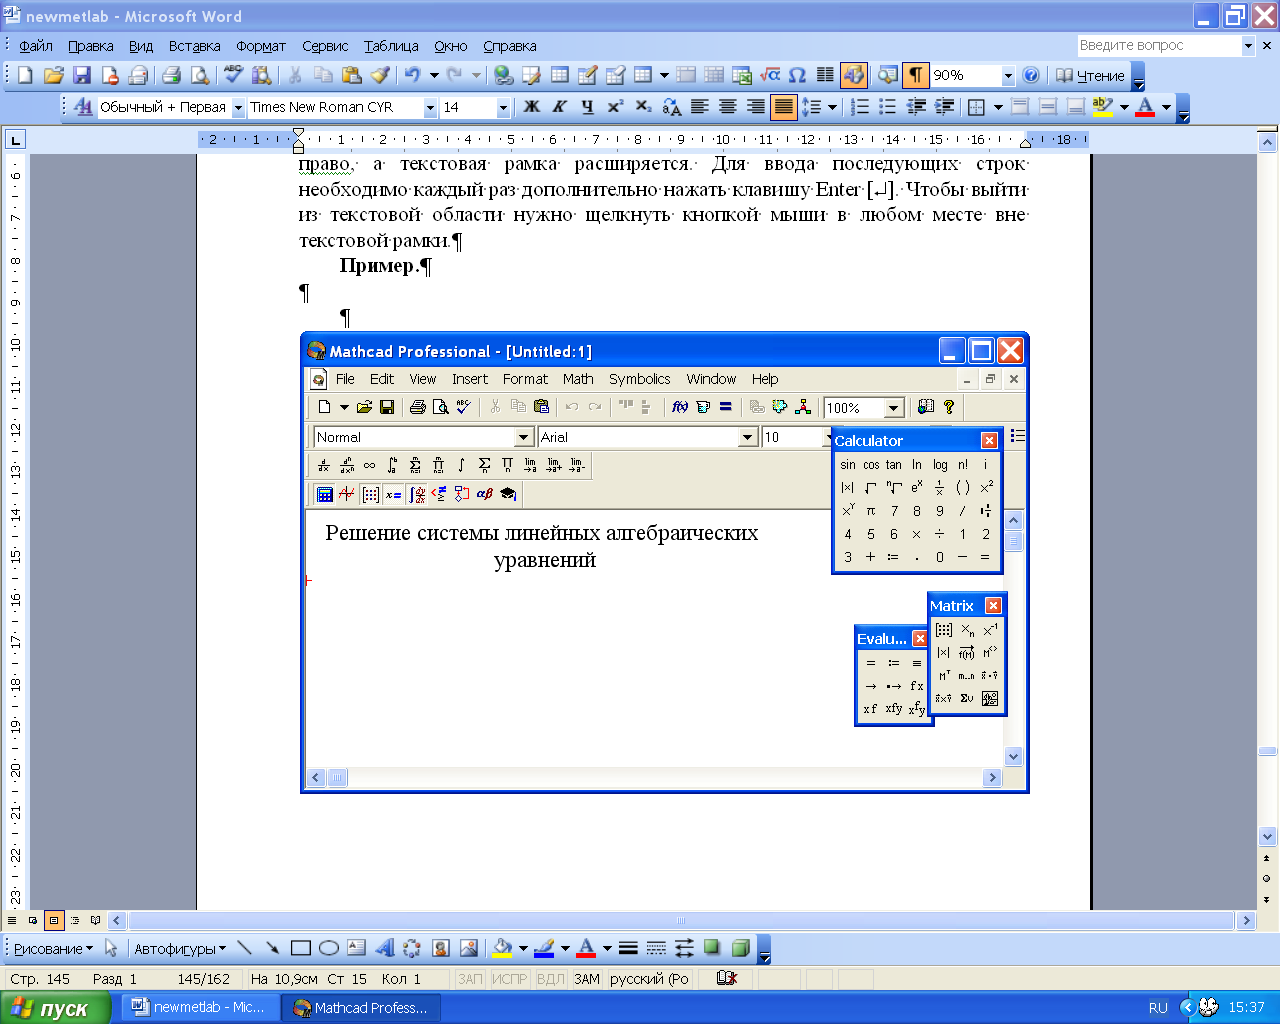Select the Oval drawing tool

click(x=328, y=948)
